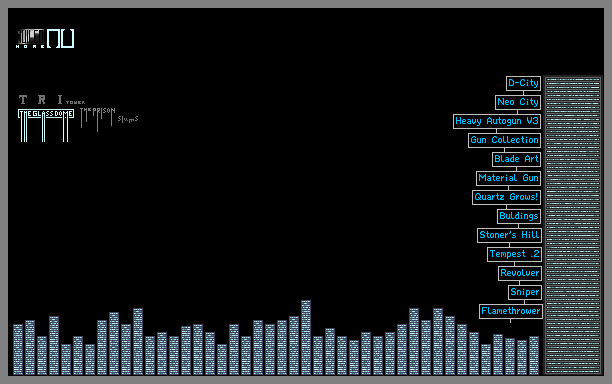Viewport: 612px width, 384px height.
Task: Select the Revolver entry
Action: pos(520,273)
